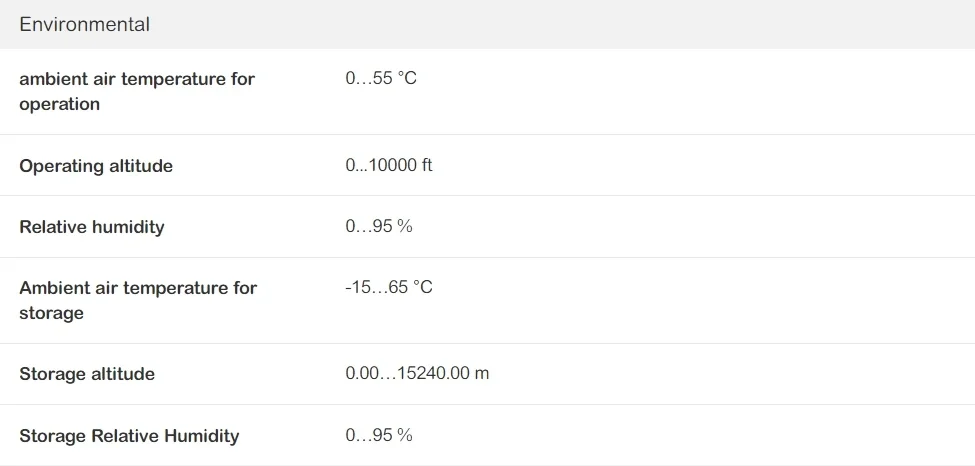
Task: Select the Storage Relative Humidity label
Action: pos(129,436)
